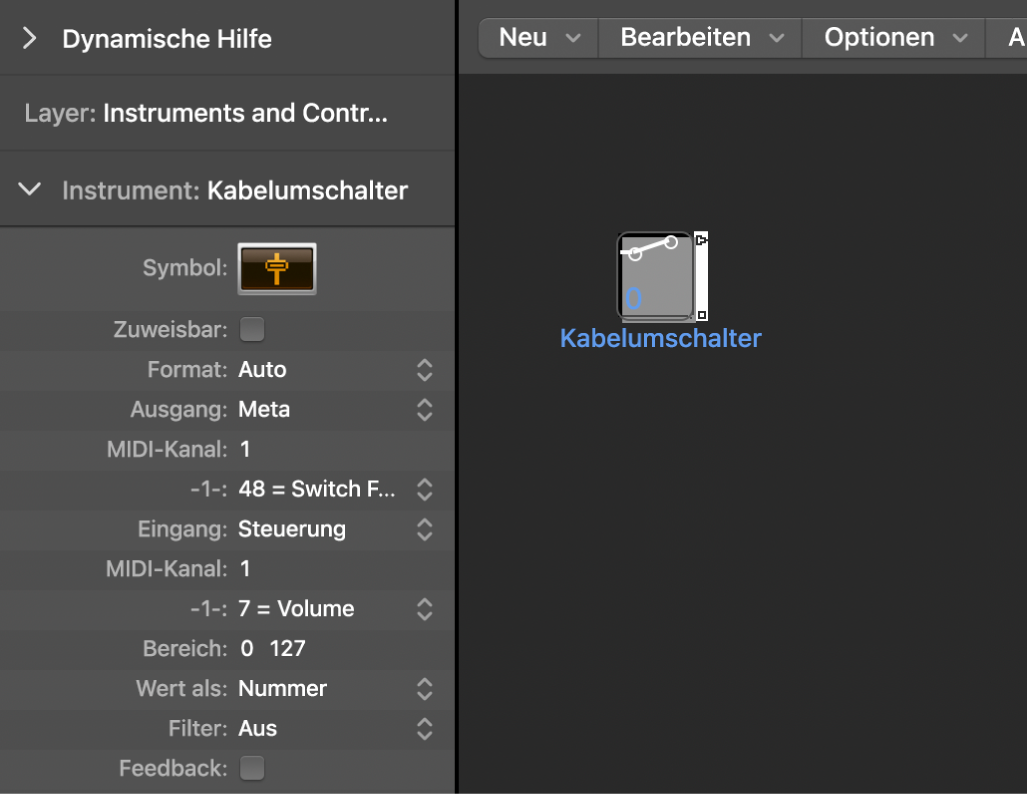
Task: Select the Kabelumschalter object in the workspace
Action: point(657,277)
